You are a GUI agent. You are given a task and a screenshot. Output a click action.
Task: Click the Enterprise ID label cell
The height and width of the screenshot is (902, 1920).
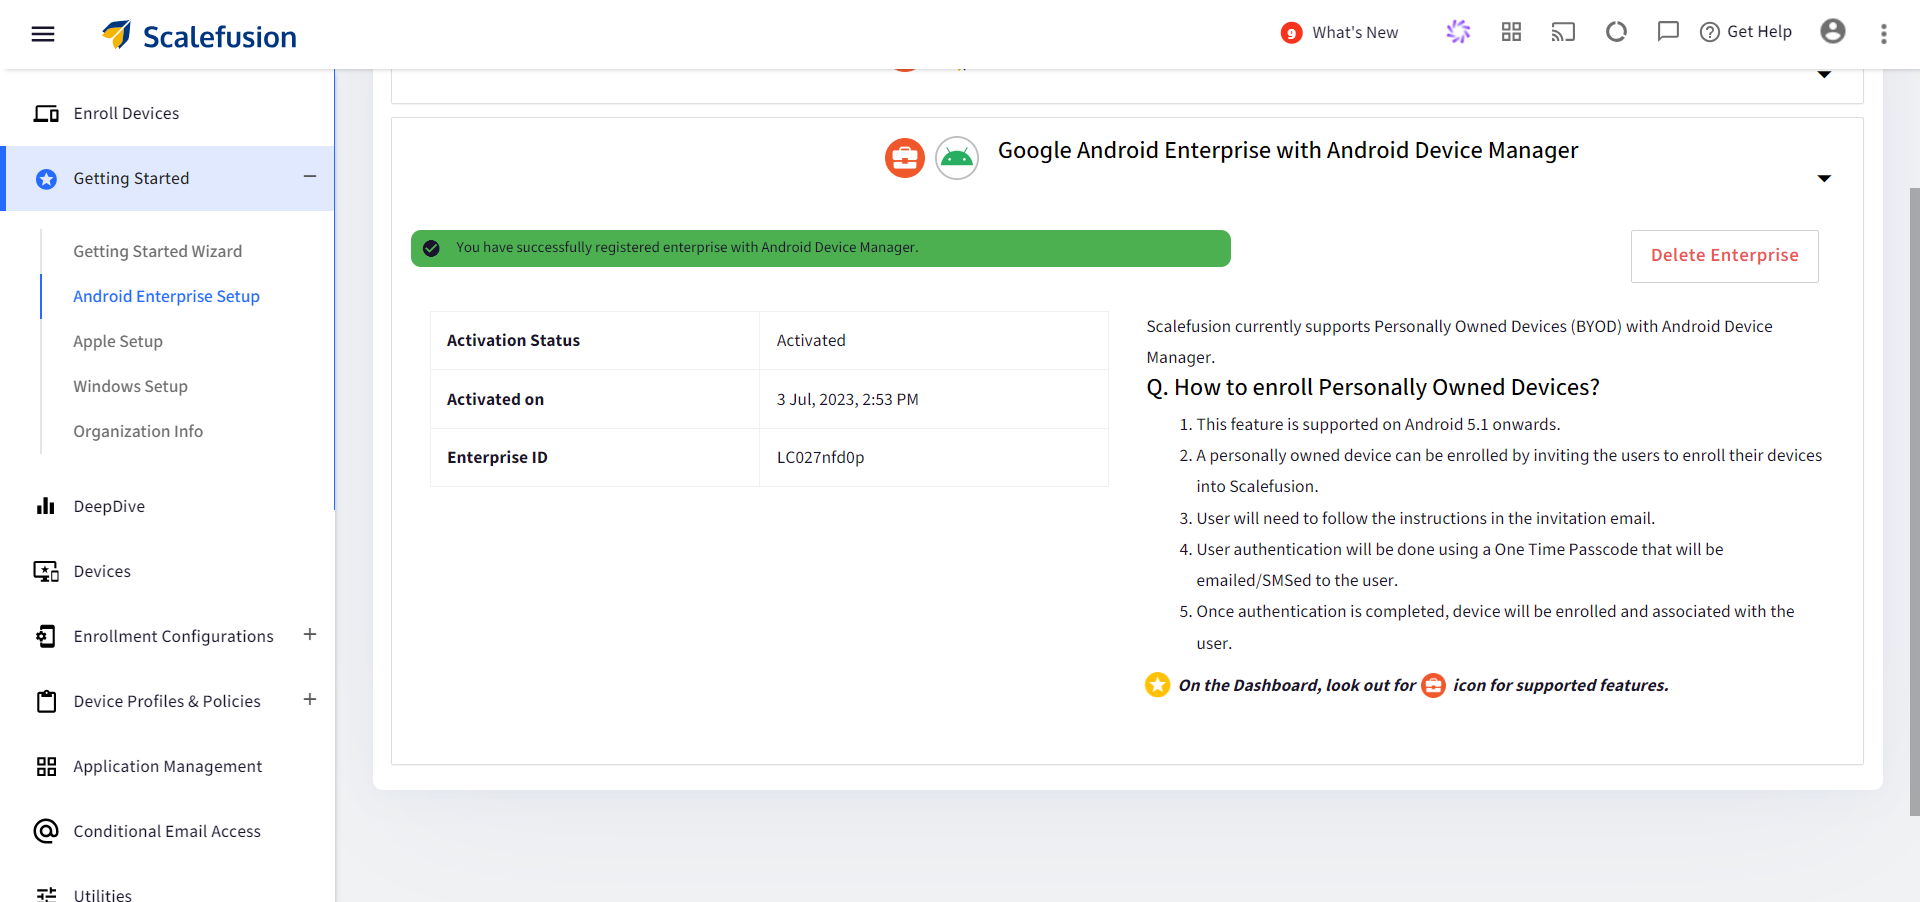coord(595,458)
